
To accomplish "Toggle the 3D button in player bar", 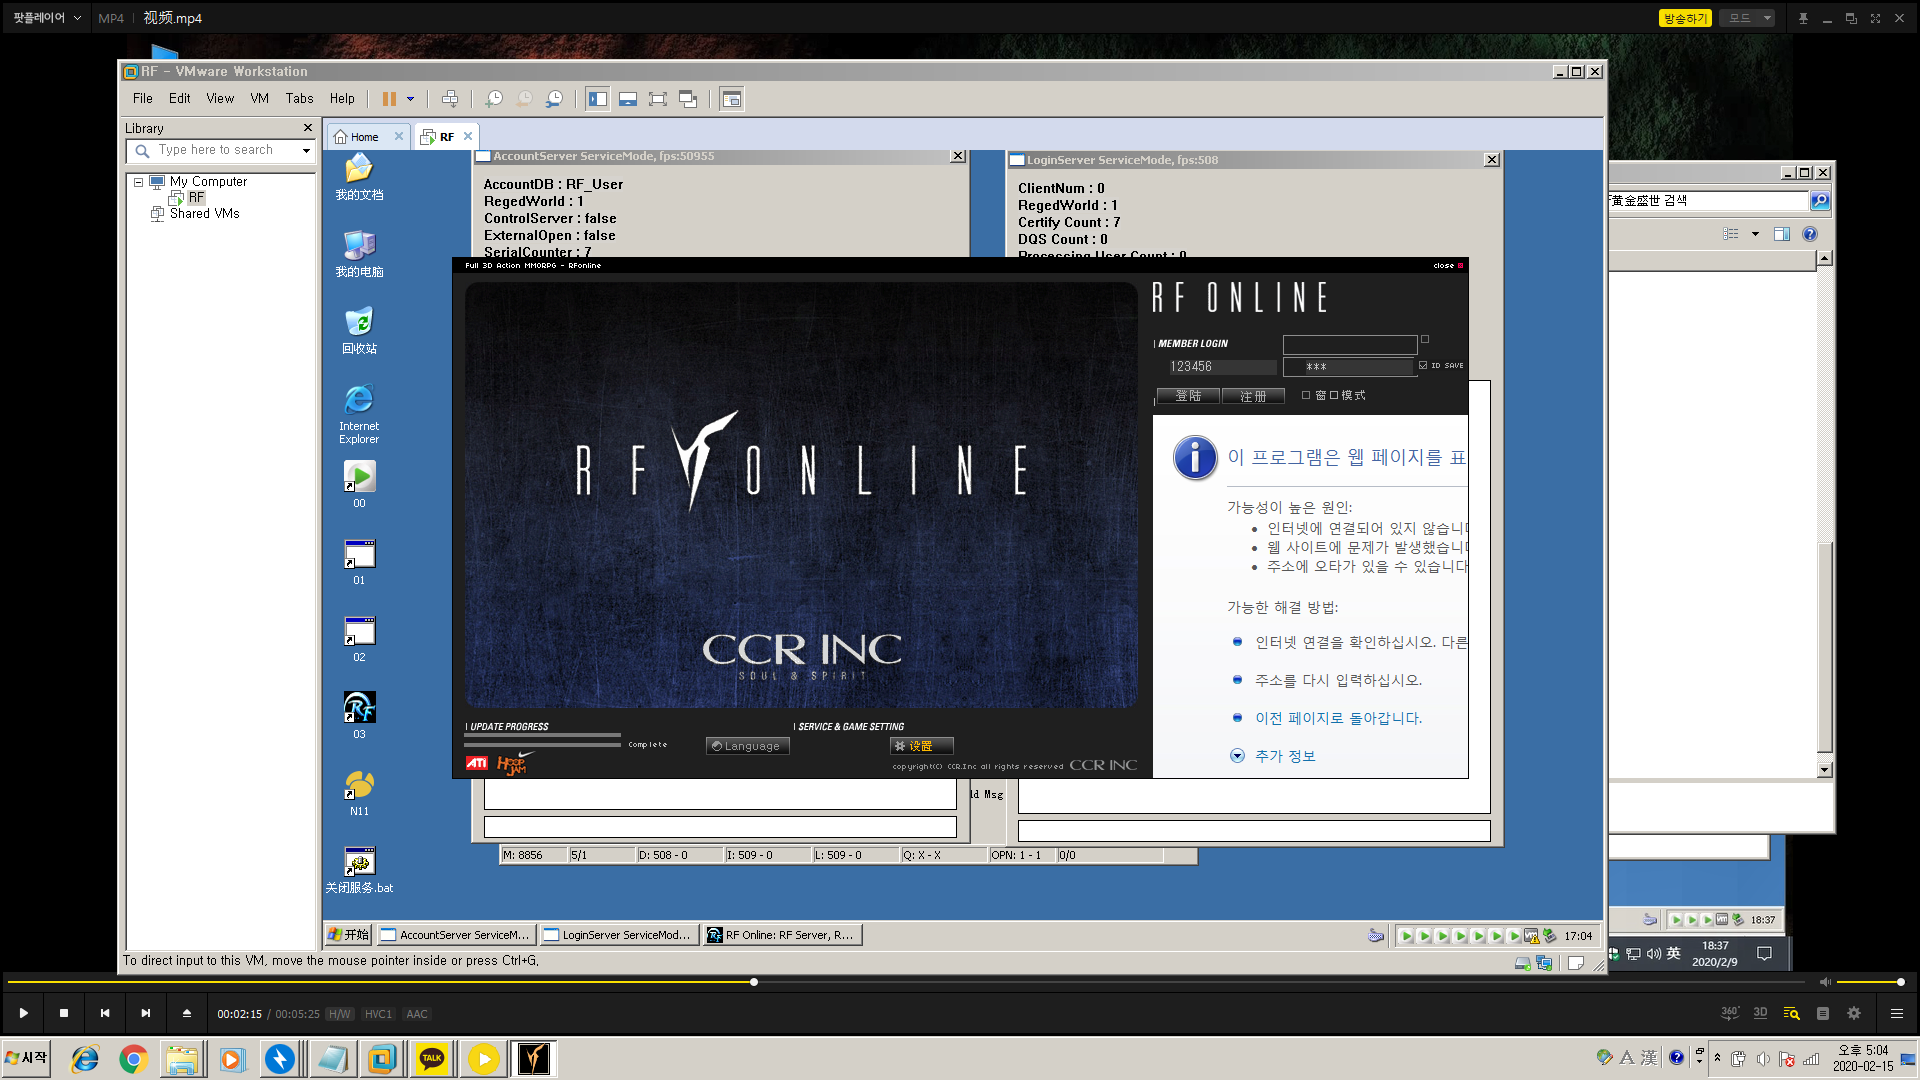I will pyautogui.click(x=1760, y=1013).
